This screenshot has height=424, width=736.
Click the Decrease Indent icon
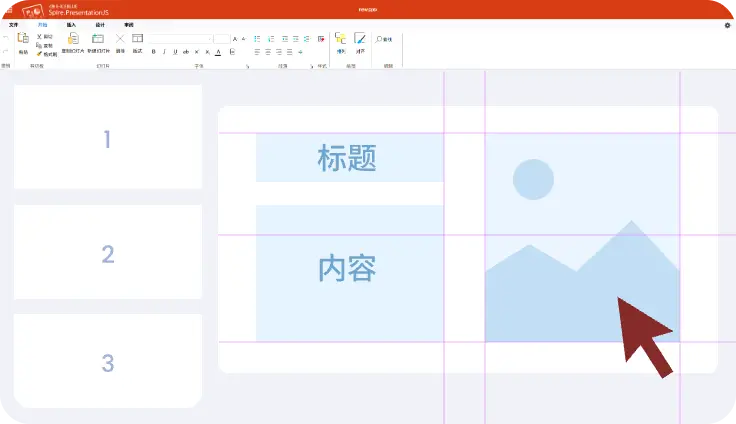tap(285, 39)
